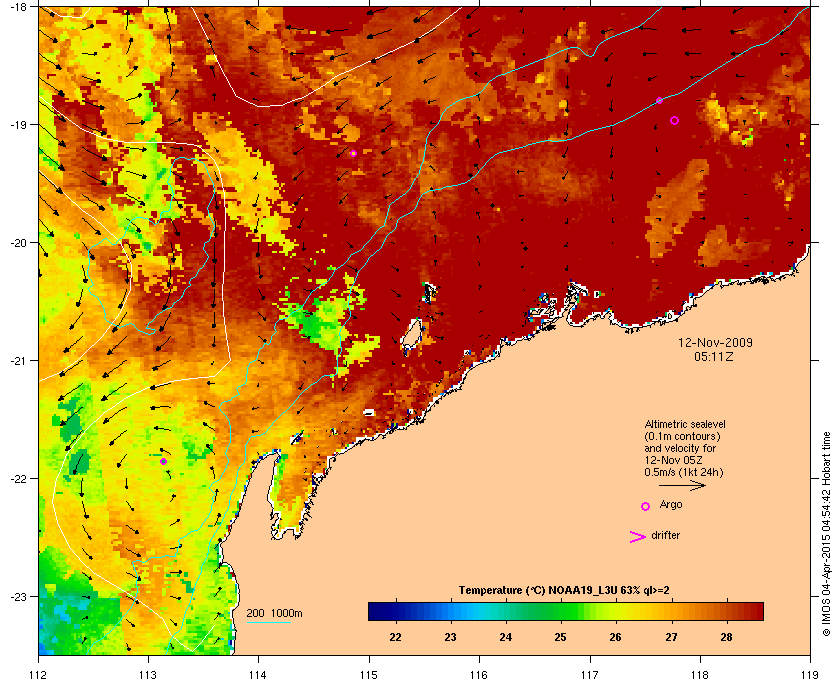The image size is (840, 680).
Task: Select the Argo float marker near 114.9E, 19.2S
Action: 354,153
